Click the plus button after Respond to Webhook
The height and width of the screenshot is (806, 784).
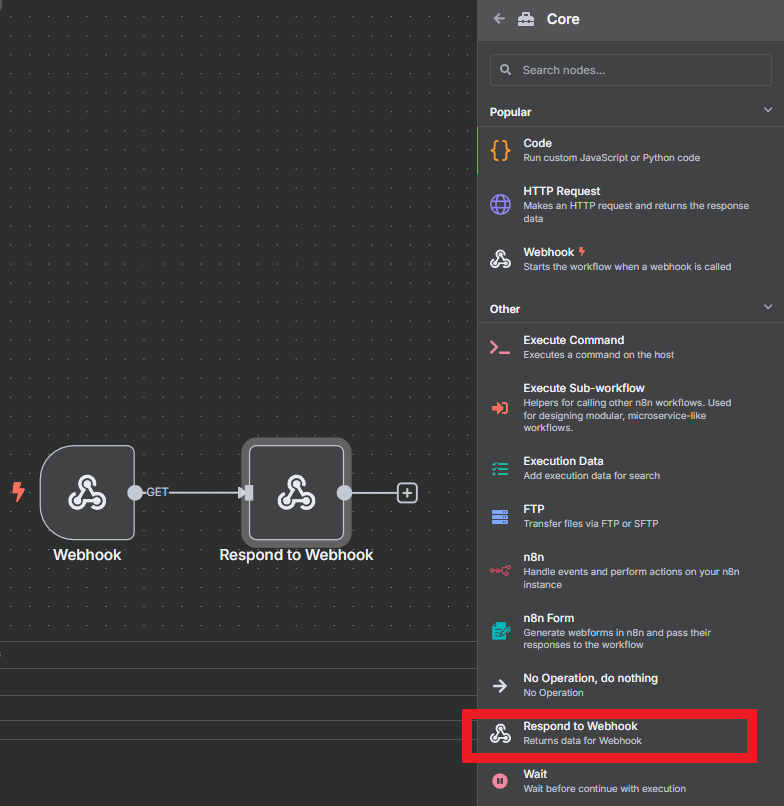click(407, 493)
